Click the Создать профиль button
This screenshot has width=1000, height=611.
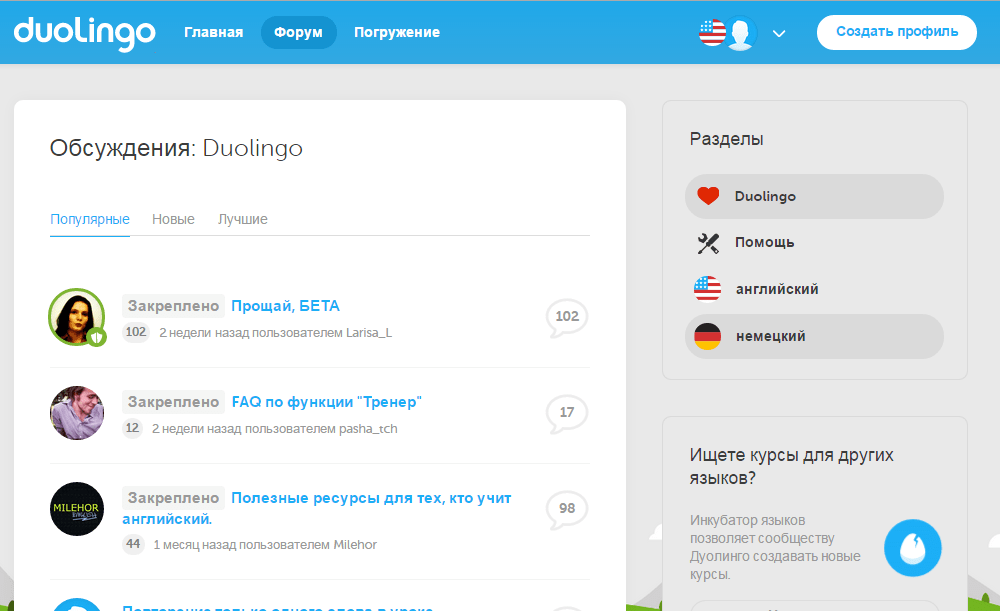[897, 33]
